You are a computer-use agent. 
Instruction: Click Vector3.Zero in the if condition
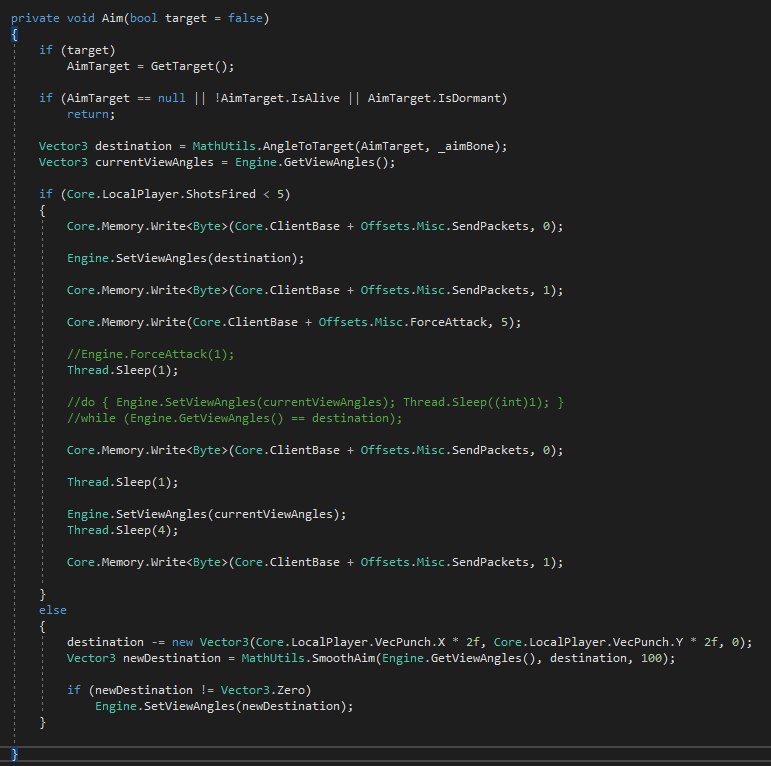coord(273,689)
